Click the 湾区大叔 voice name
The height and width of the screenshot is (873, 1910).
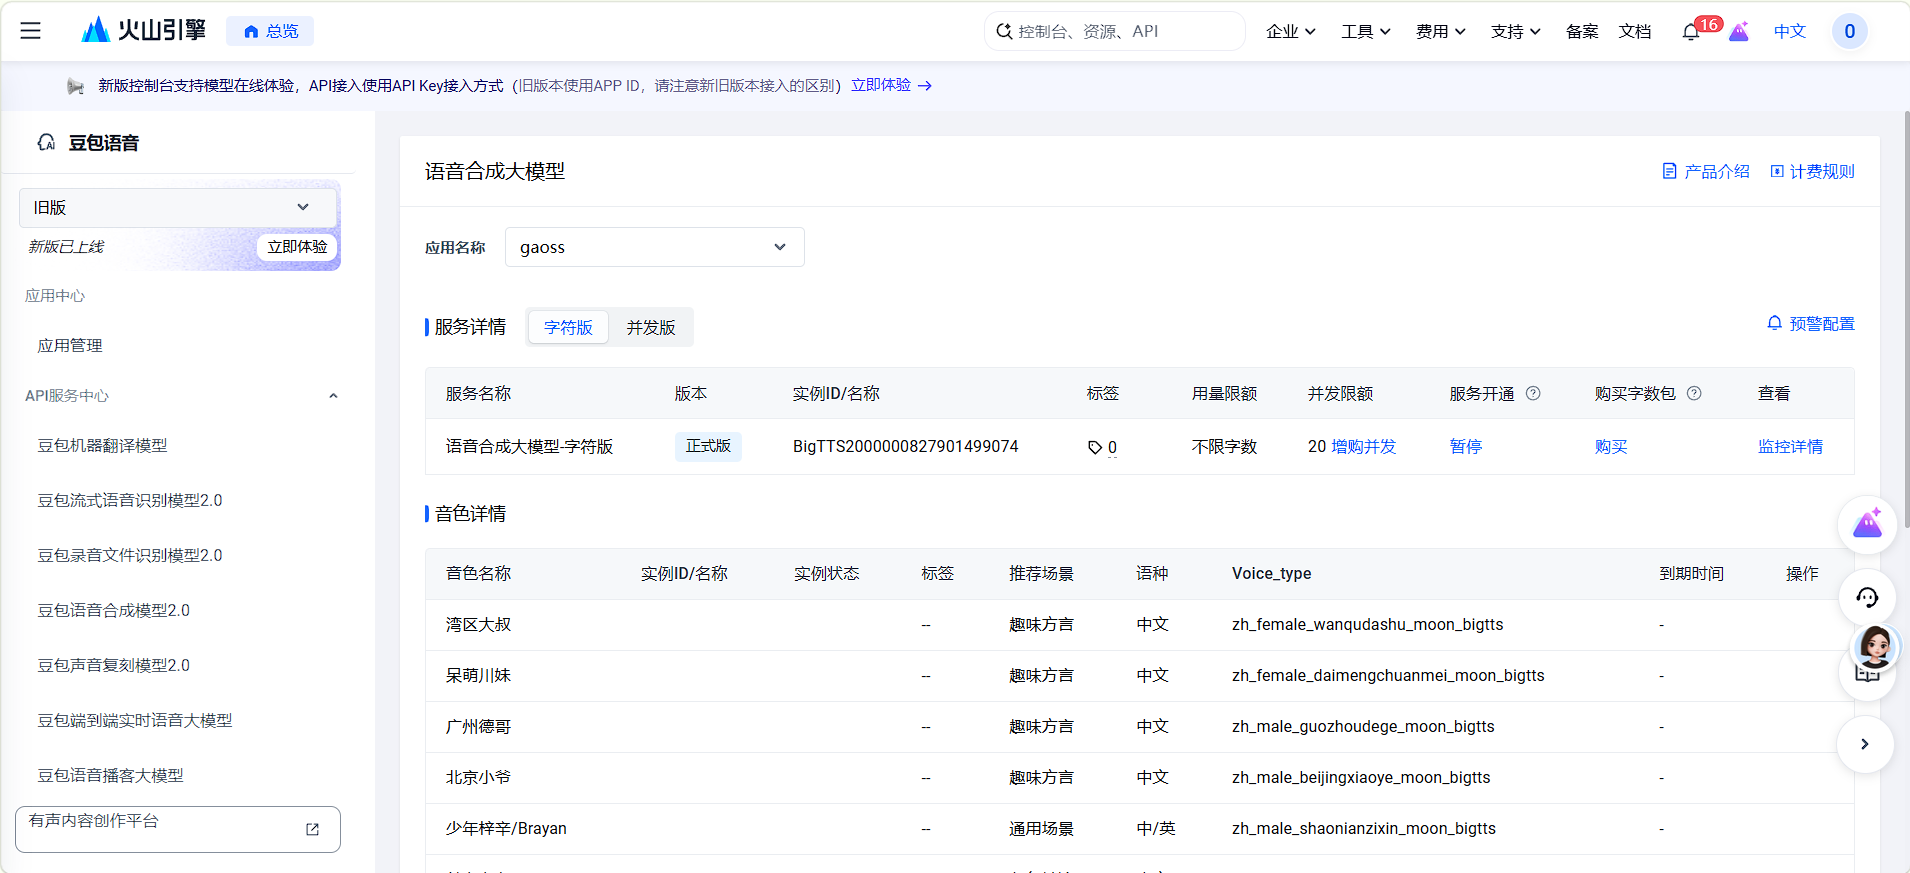[478, 624]
